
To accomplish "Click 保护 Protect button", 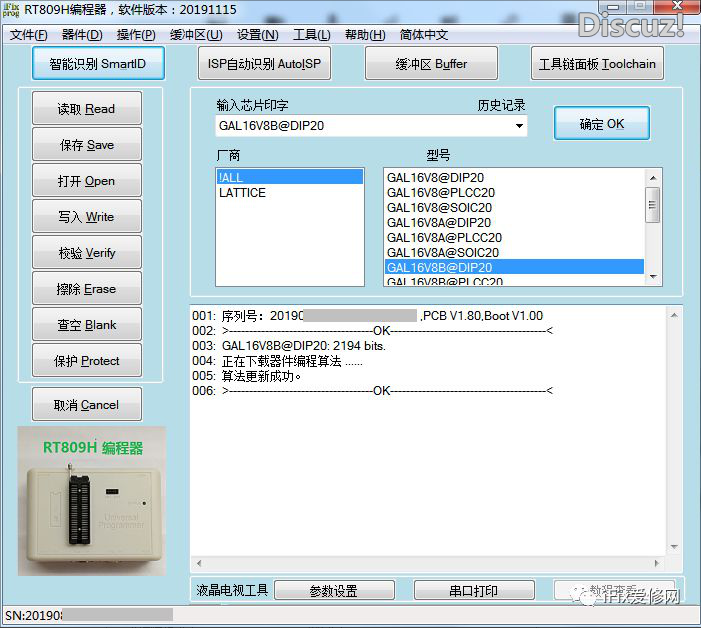I will pos(87,360).
